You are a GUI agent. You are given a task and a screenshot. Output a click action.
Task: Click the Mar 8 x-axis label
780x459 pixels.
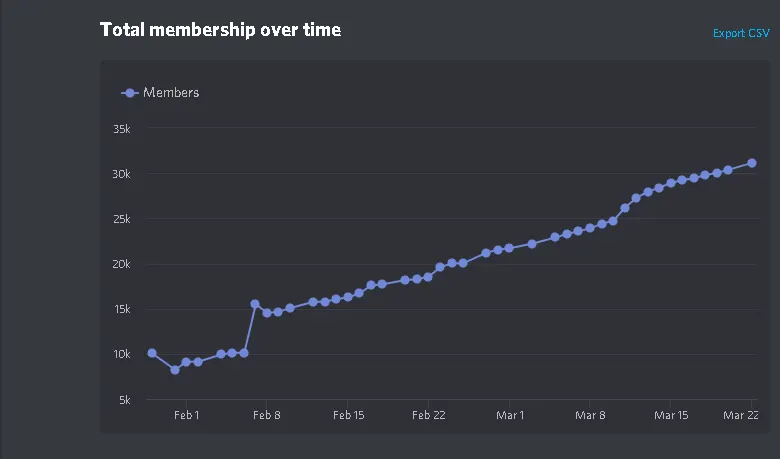point(590,415)
